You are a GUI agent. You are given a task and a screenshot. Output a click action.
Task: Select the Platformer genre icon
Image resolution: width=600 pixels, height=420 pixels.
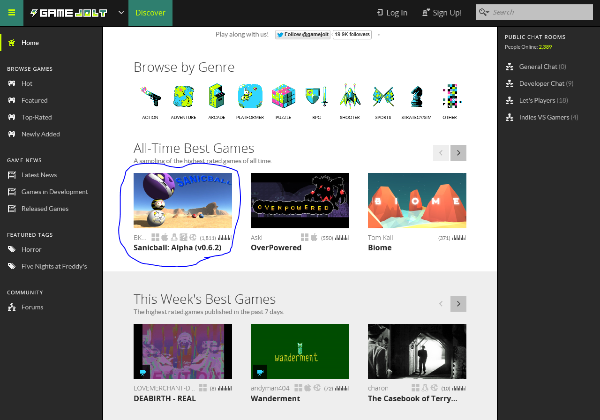pos(250,96)
